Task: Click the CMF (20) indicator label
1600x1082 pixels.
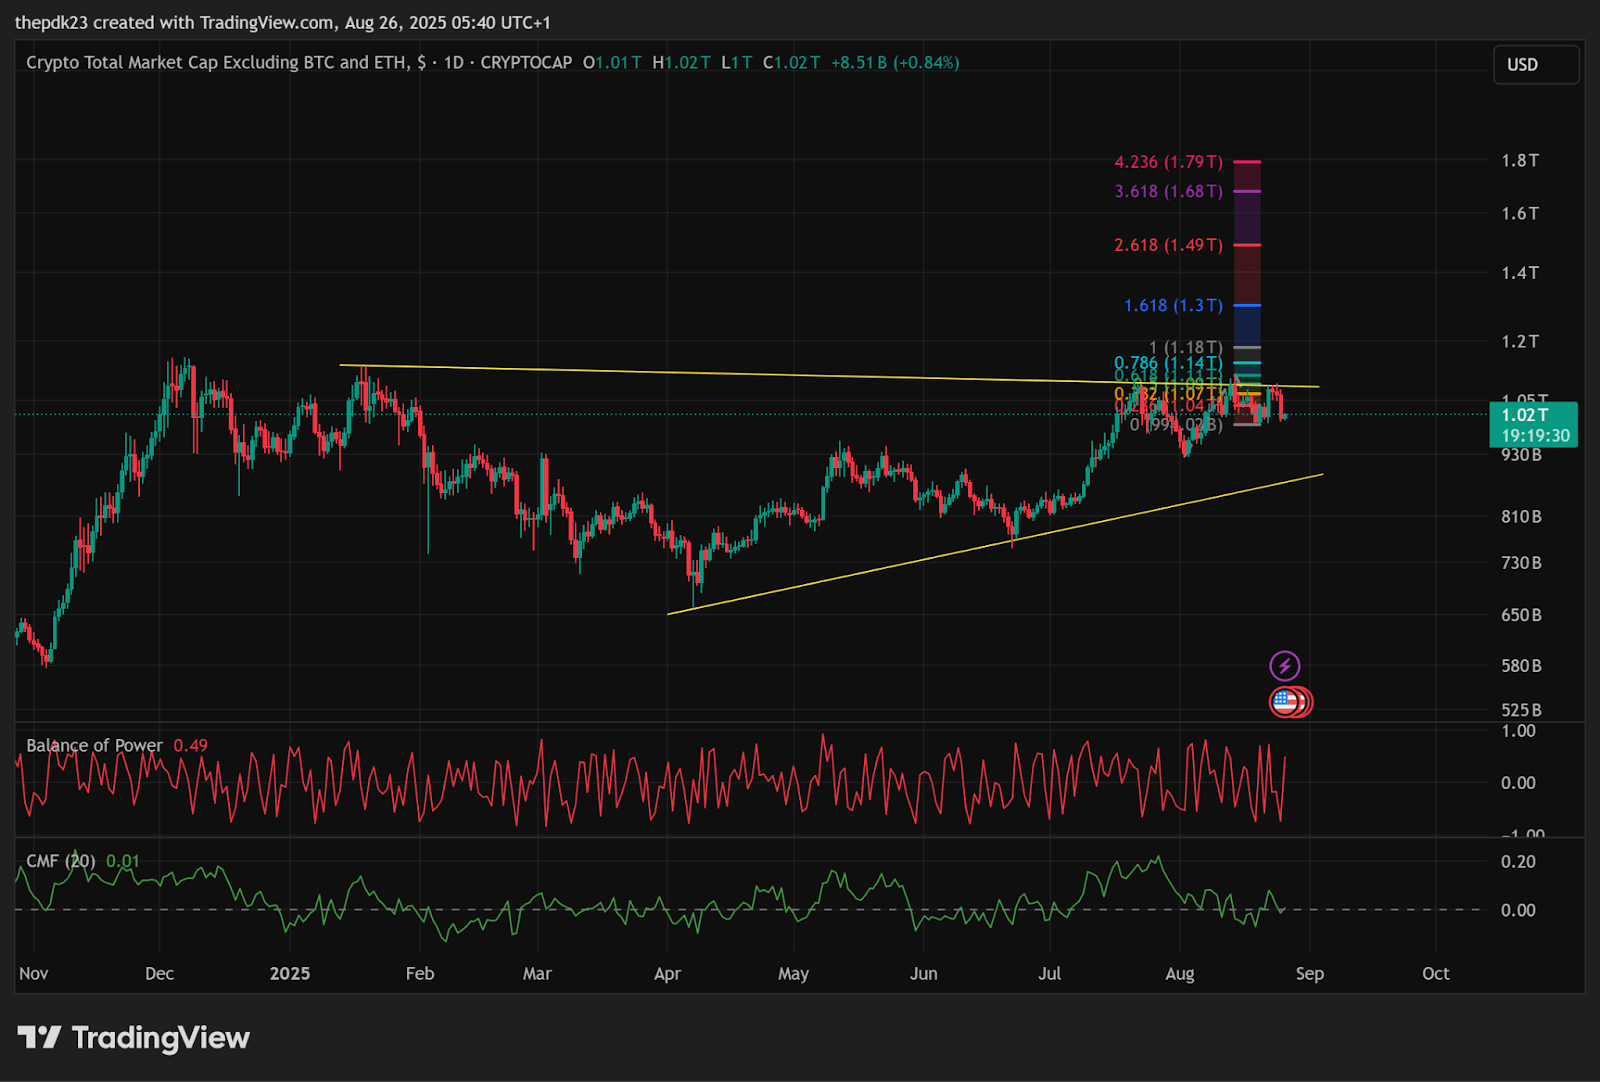Action: click(60, 861)
